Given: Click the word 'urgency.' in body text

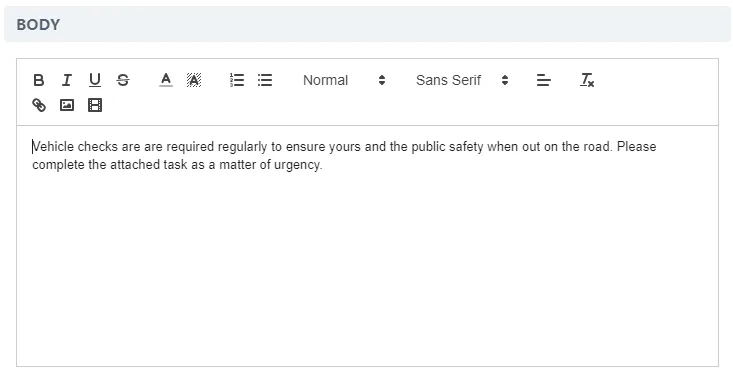Looking at the screenshot, I should [x=298, y=165].
